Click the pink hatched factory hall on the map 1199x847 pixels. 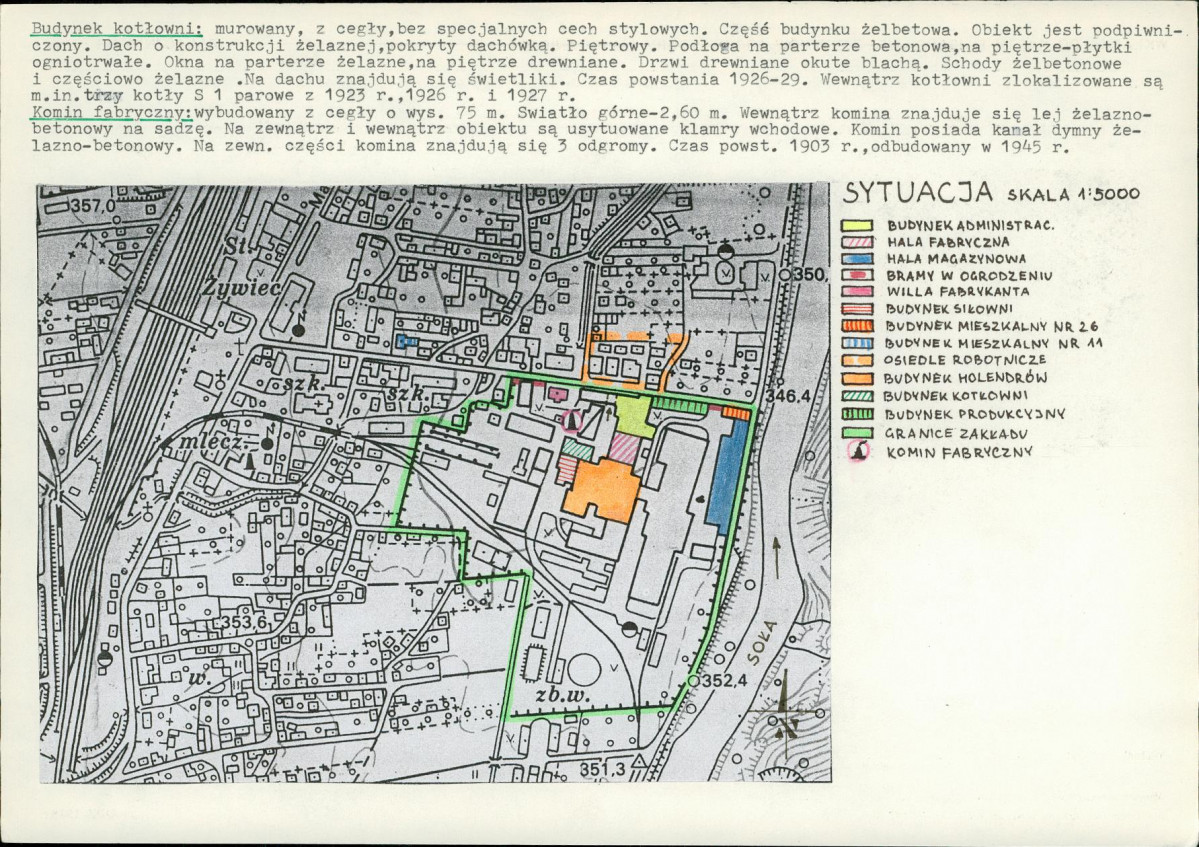pyautogui.click(x=624, y=449)
